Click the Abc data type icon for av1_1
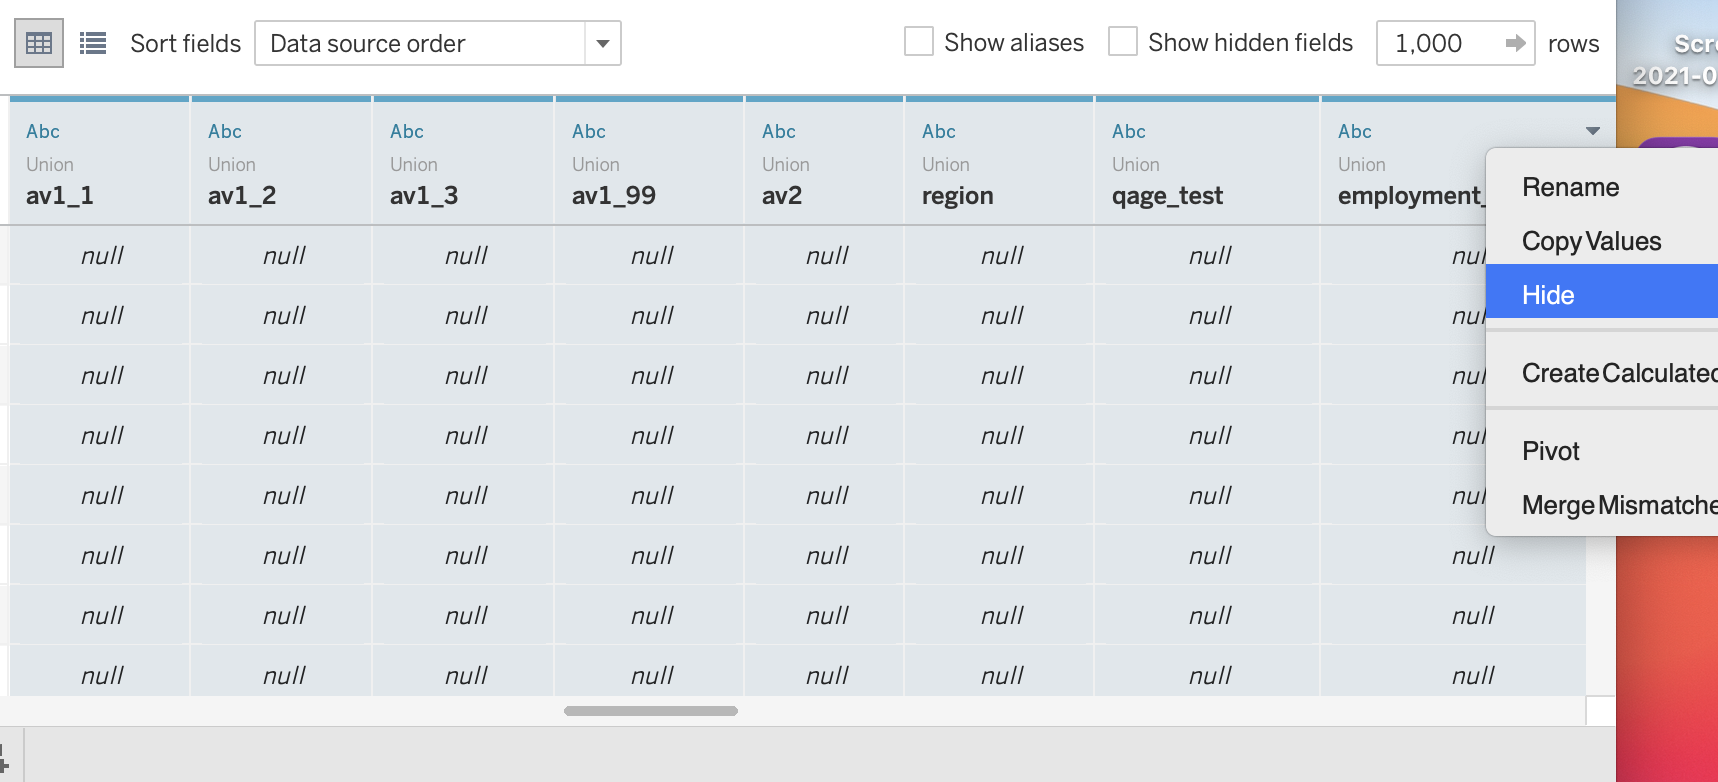Image resolution: width=1718 pixels, height=782 pixels. click(x=43, y=131)
